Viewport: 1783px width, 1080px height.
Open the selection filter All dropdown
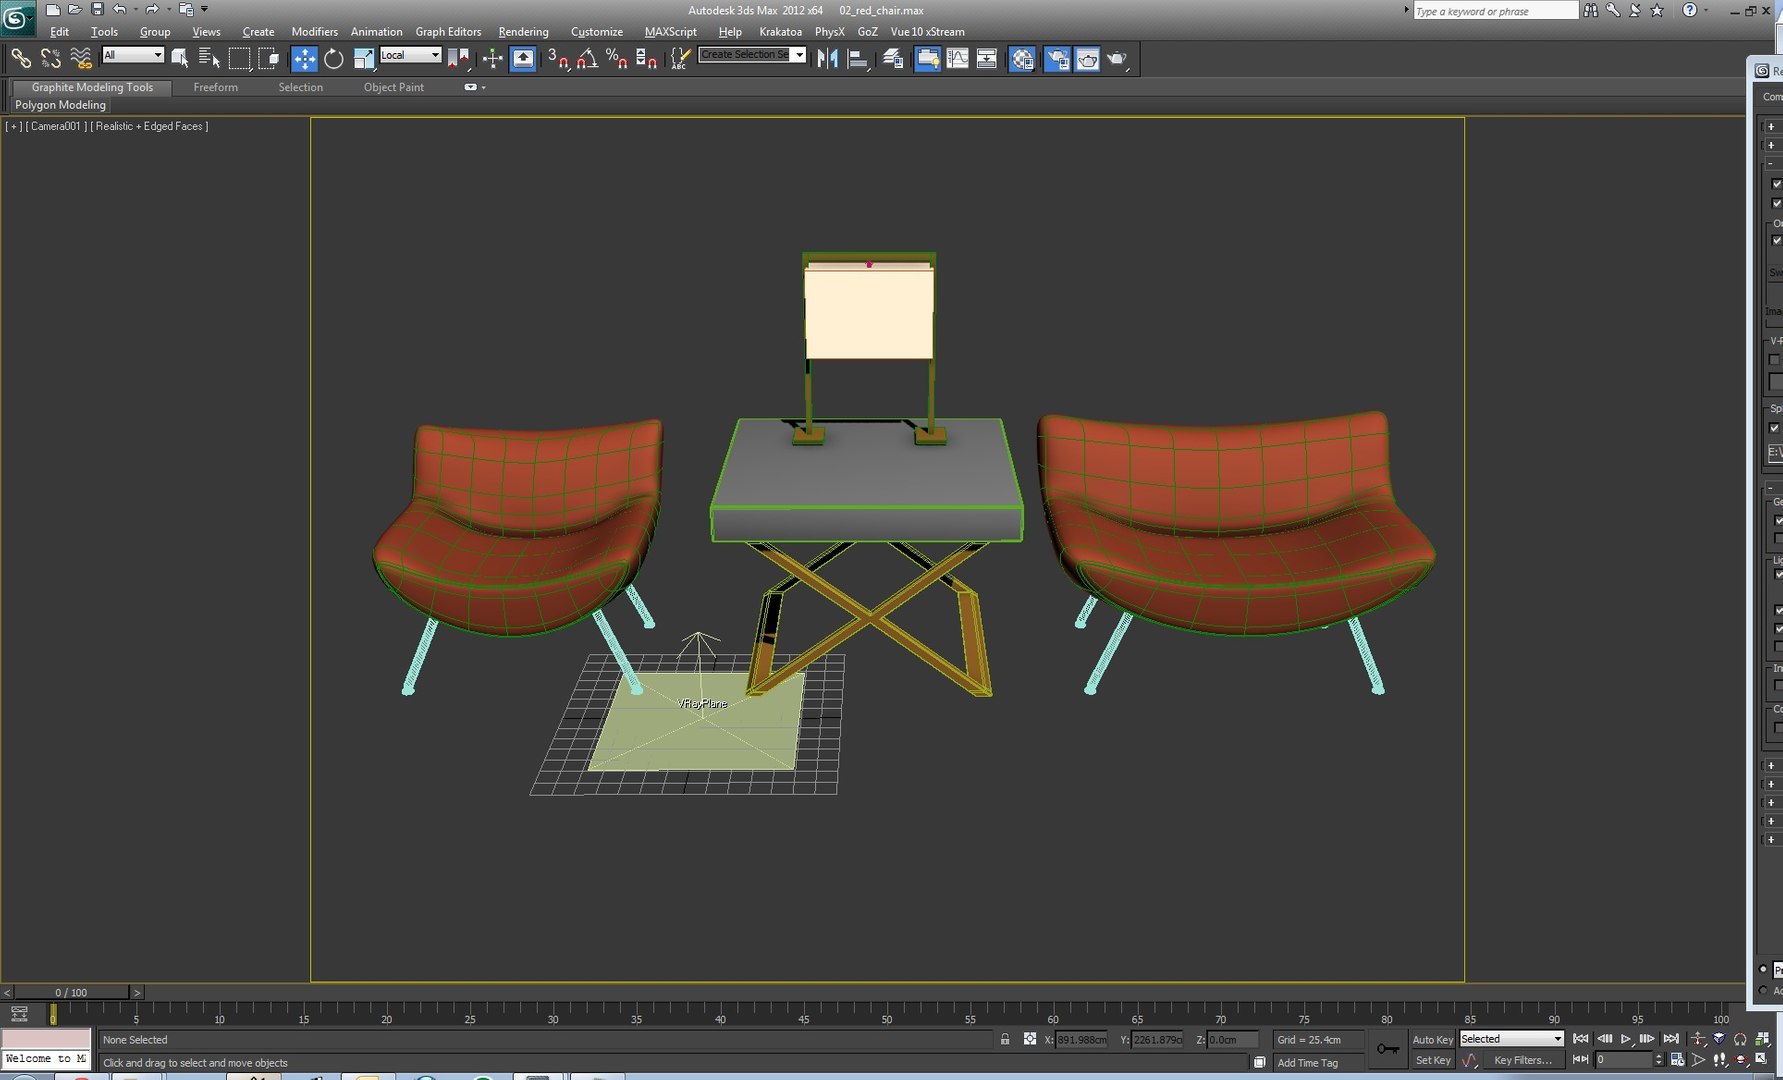[133, 55]
